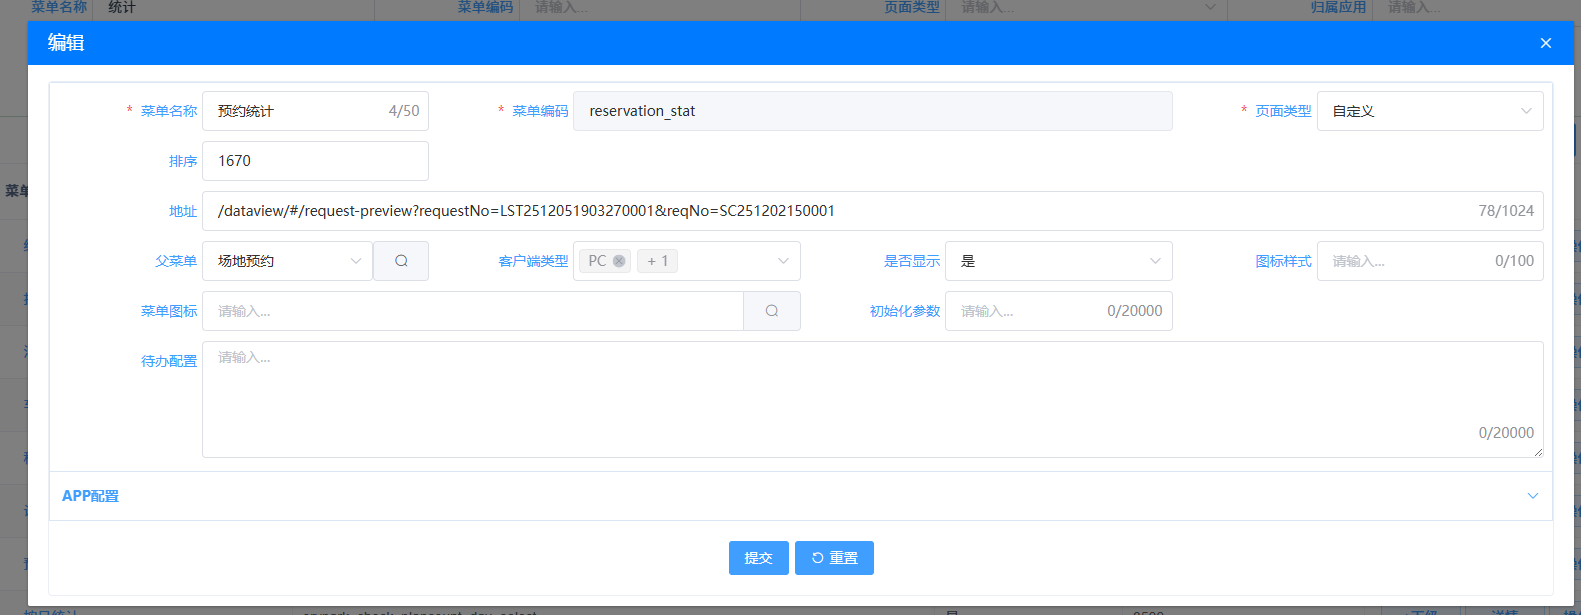Expand the 客户端类型 multi-select arrow
The height and width of the screenshot is (615, 1581).
click(783, 261)
